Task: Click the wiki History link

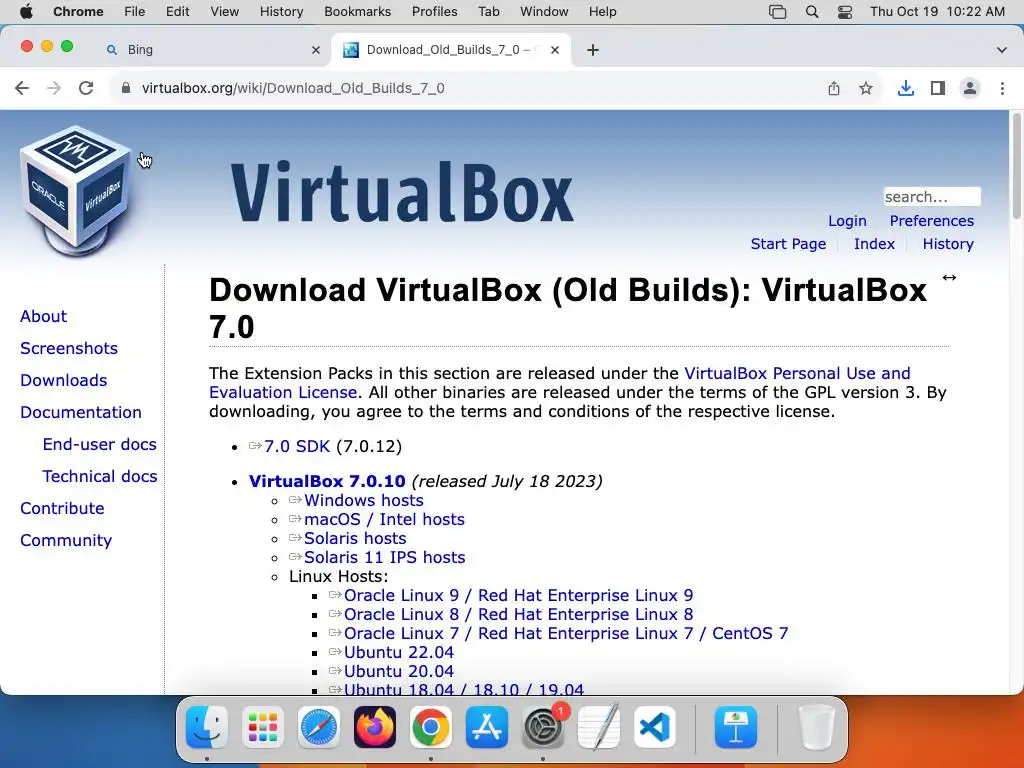Action: 948,244
